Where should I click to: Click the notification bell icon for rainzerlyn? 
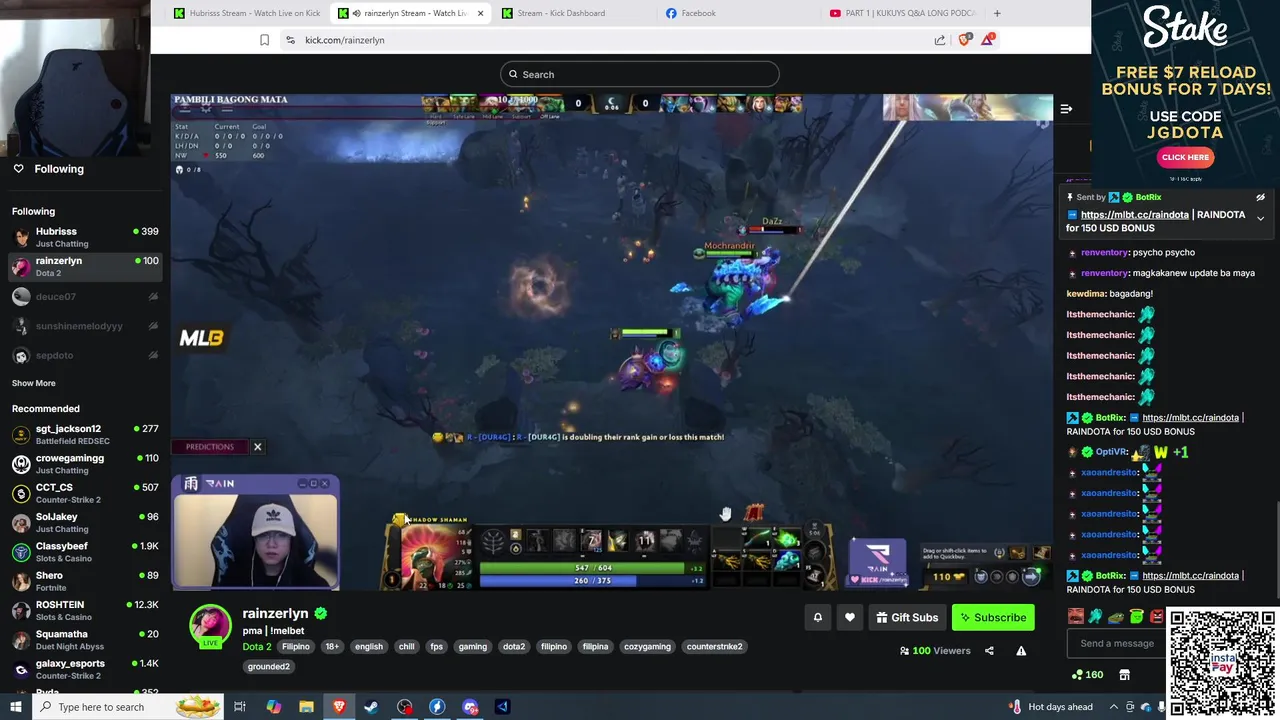pyautogui.click(x=817, y=617)
